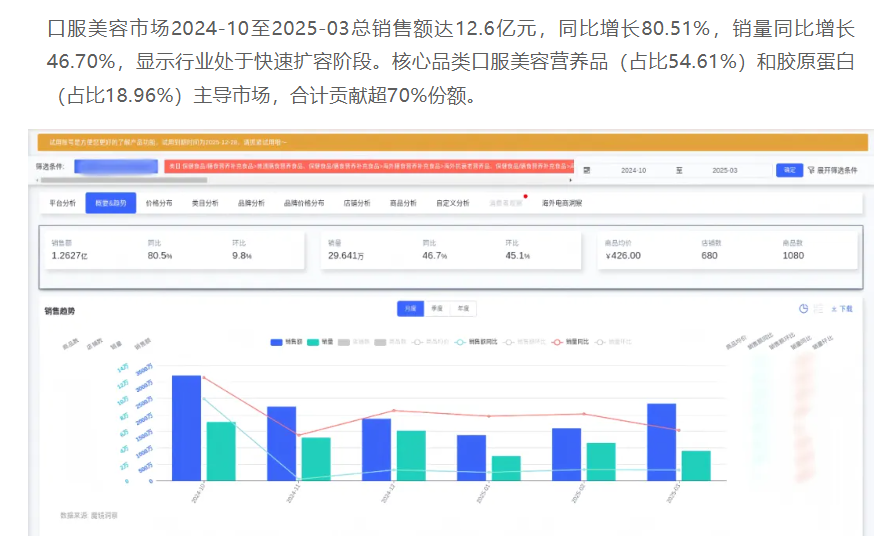Open the 店铺分析 tab

tap(357, 203)
